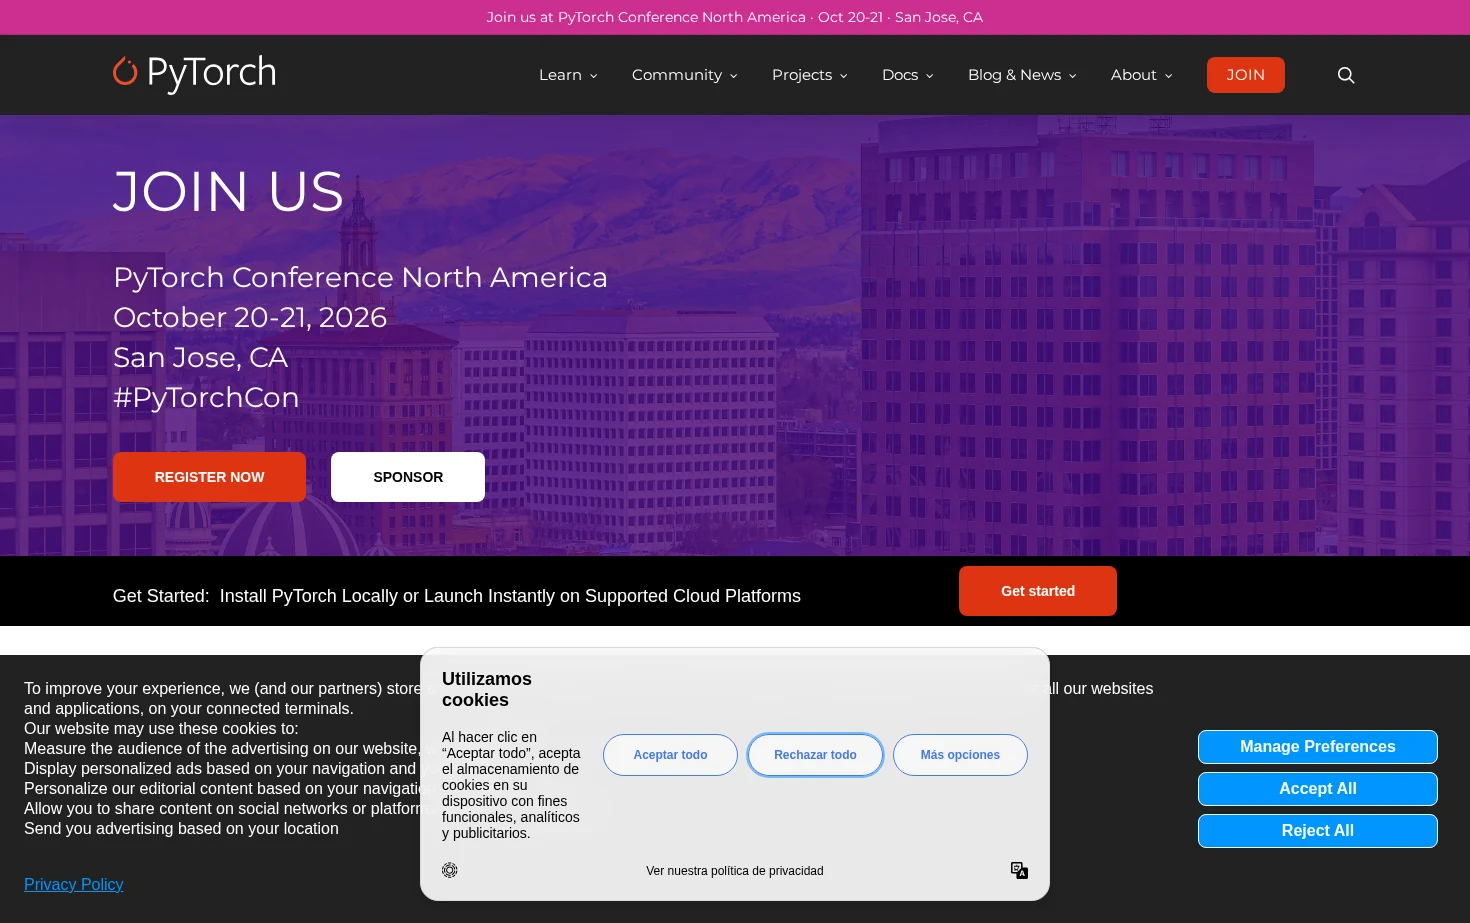Viewport: 1470px width, 923px height.
Task: Click the October 20-21, 2026 date text
Action: [x=250, y=317]
